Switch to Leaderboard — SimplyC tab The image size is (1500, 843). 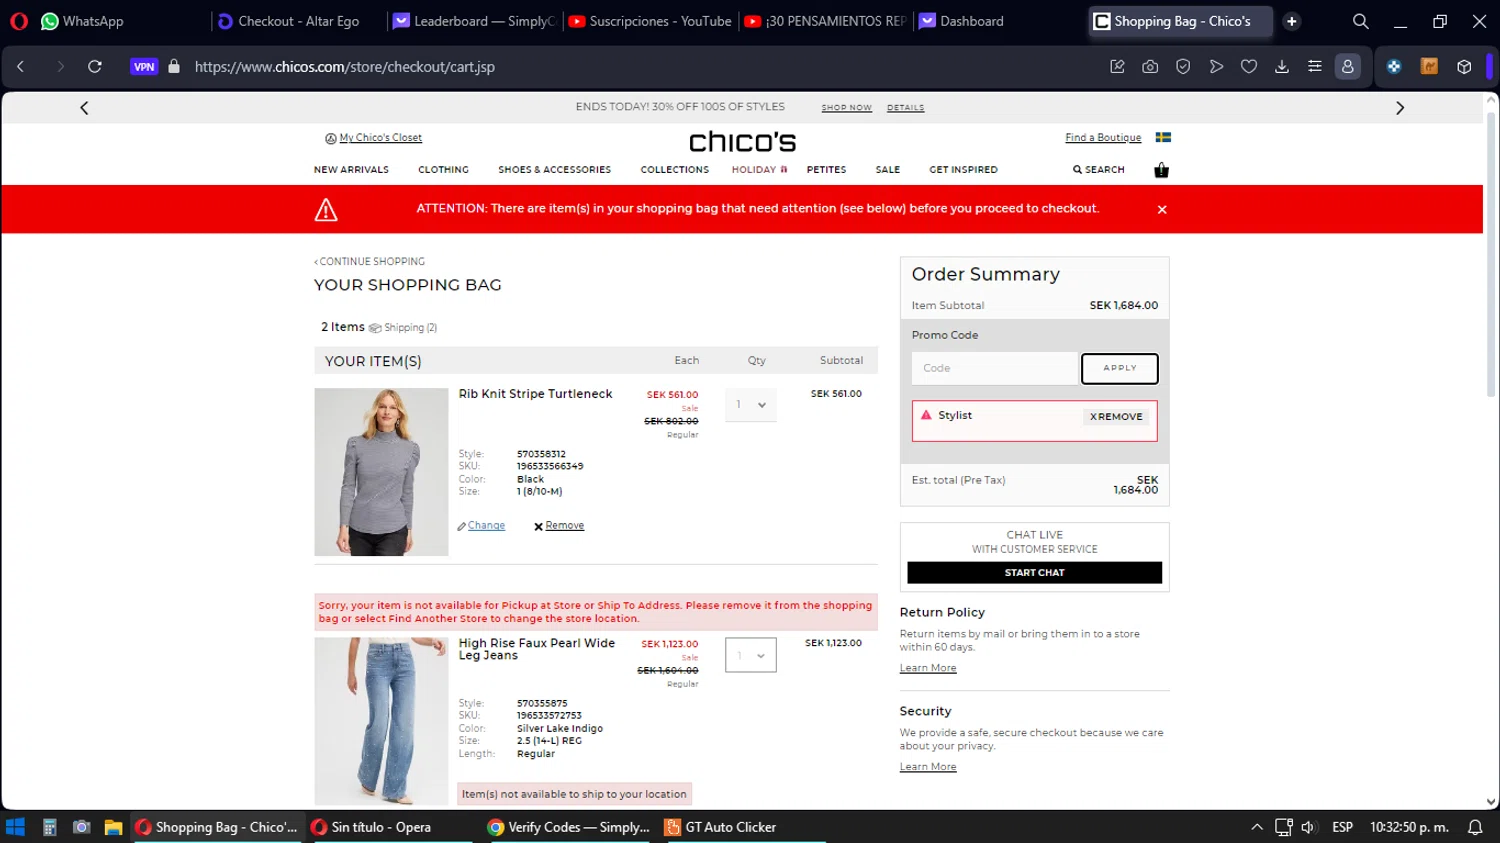473,21
